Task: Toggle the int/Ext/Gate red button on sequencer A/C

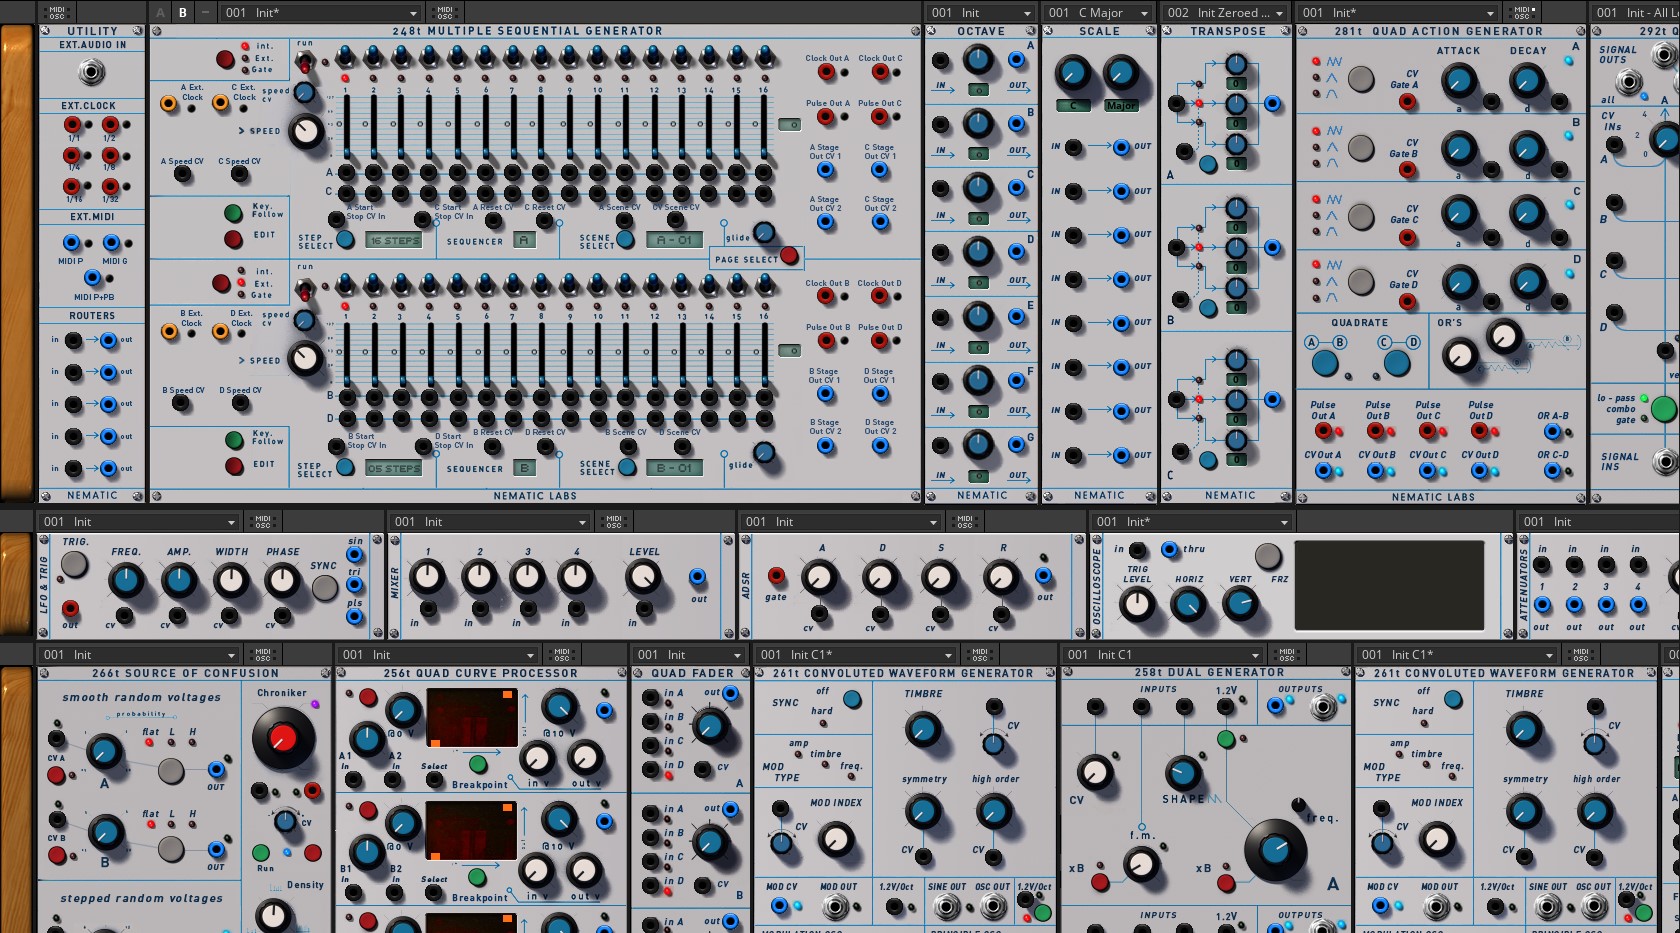Action: [x=225, y=59]
